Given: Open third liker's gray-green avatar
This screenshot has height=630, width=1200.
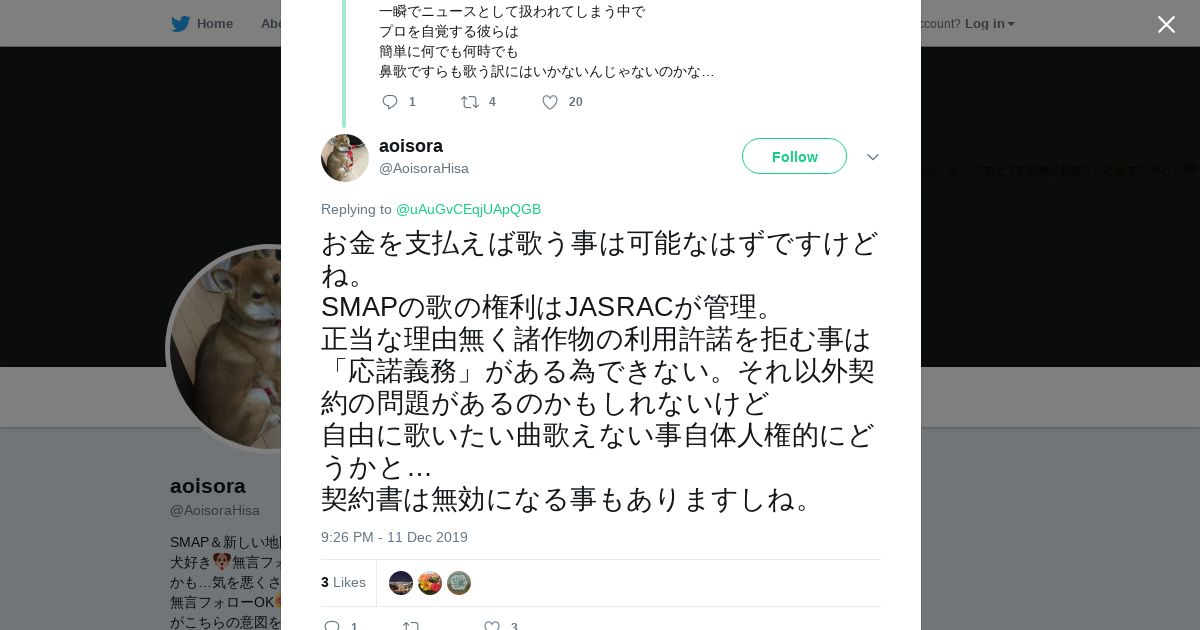Looking at the screenshot, I should click(x=459, y=583).
